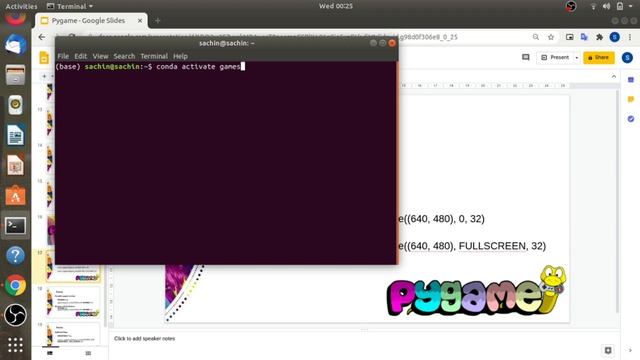This screenshot has width=640, height=360.
Task: Bookmark this page with the star icon
Action: pyautogui.click(x=551, y=37)
